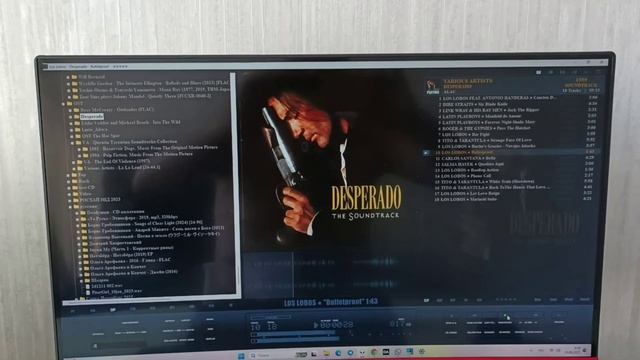Image resolution: width=640 pixels, height=360 pixels.
Task: Select track 1 Los Lobos feat. Antonio Banderas
Action: coord(518,98)
